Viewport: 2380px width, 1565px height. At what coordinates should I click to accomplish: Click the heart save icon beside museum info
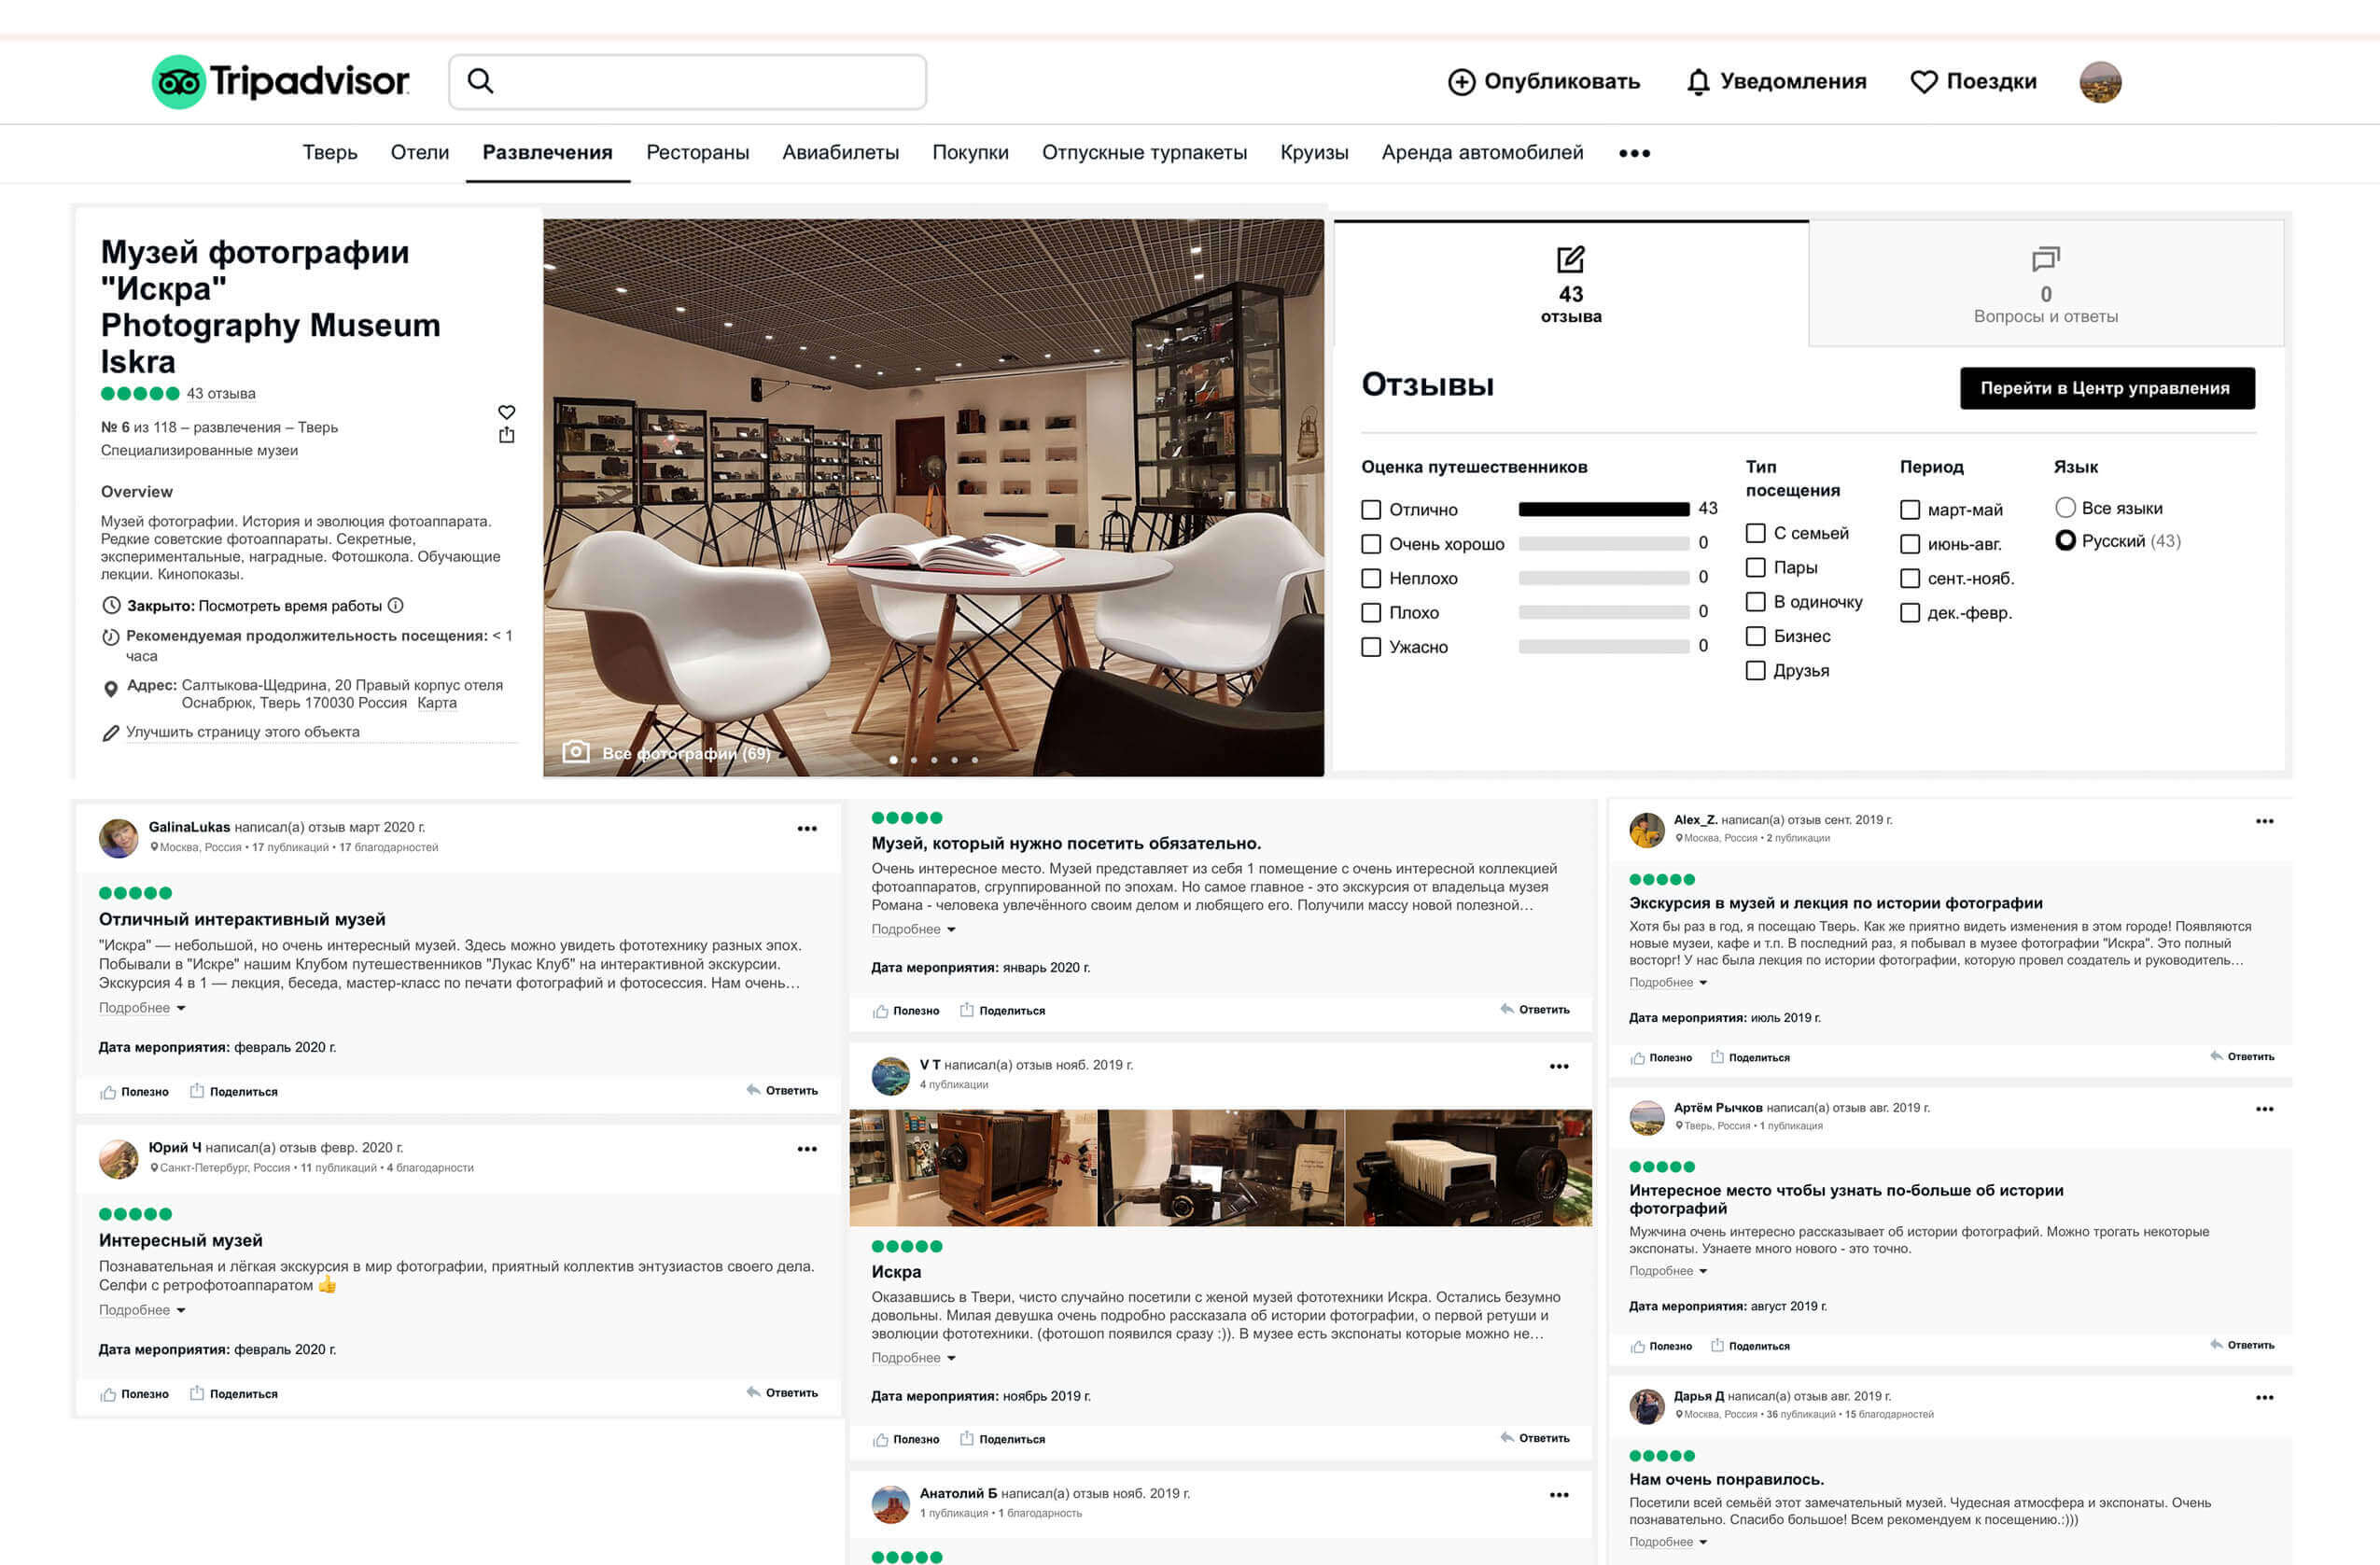point(507,412)
